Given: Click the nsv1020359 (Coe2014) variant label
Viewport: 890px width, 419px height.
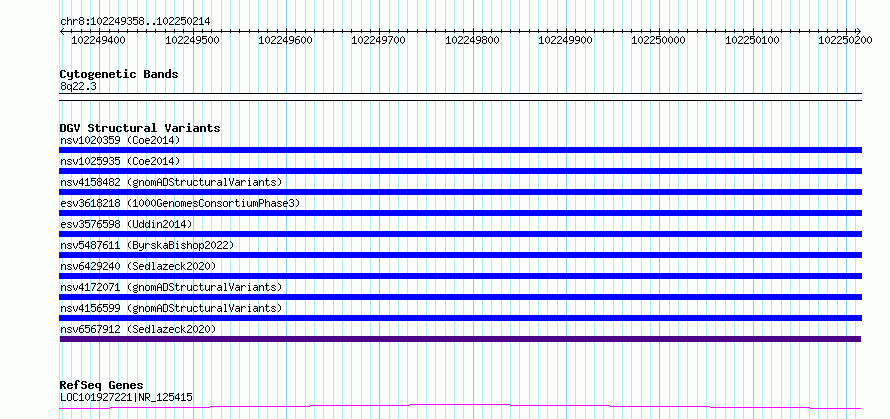Looking at the screenshot, I should tap(120, 140).
